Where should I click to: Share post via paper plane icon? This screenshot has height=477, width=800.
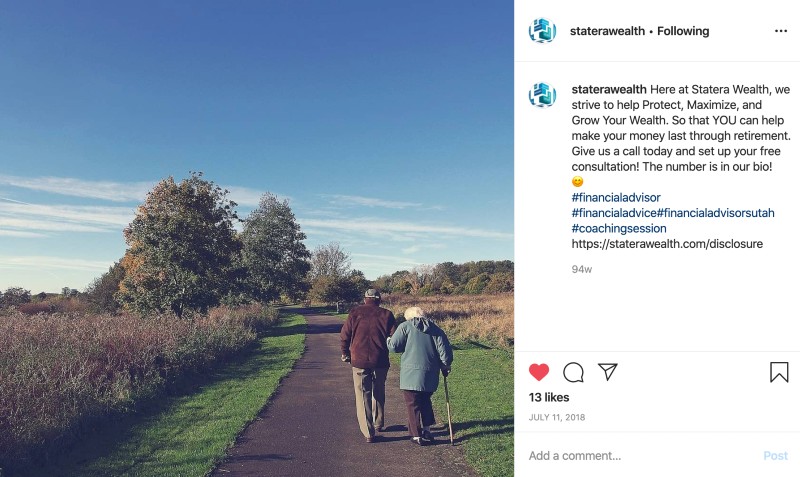pyautogui.click(x=608, y=372)
